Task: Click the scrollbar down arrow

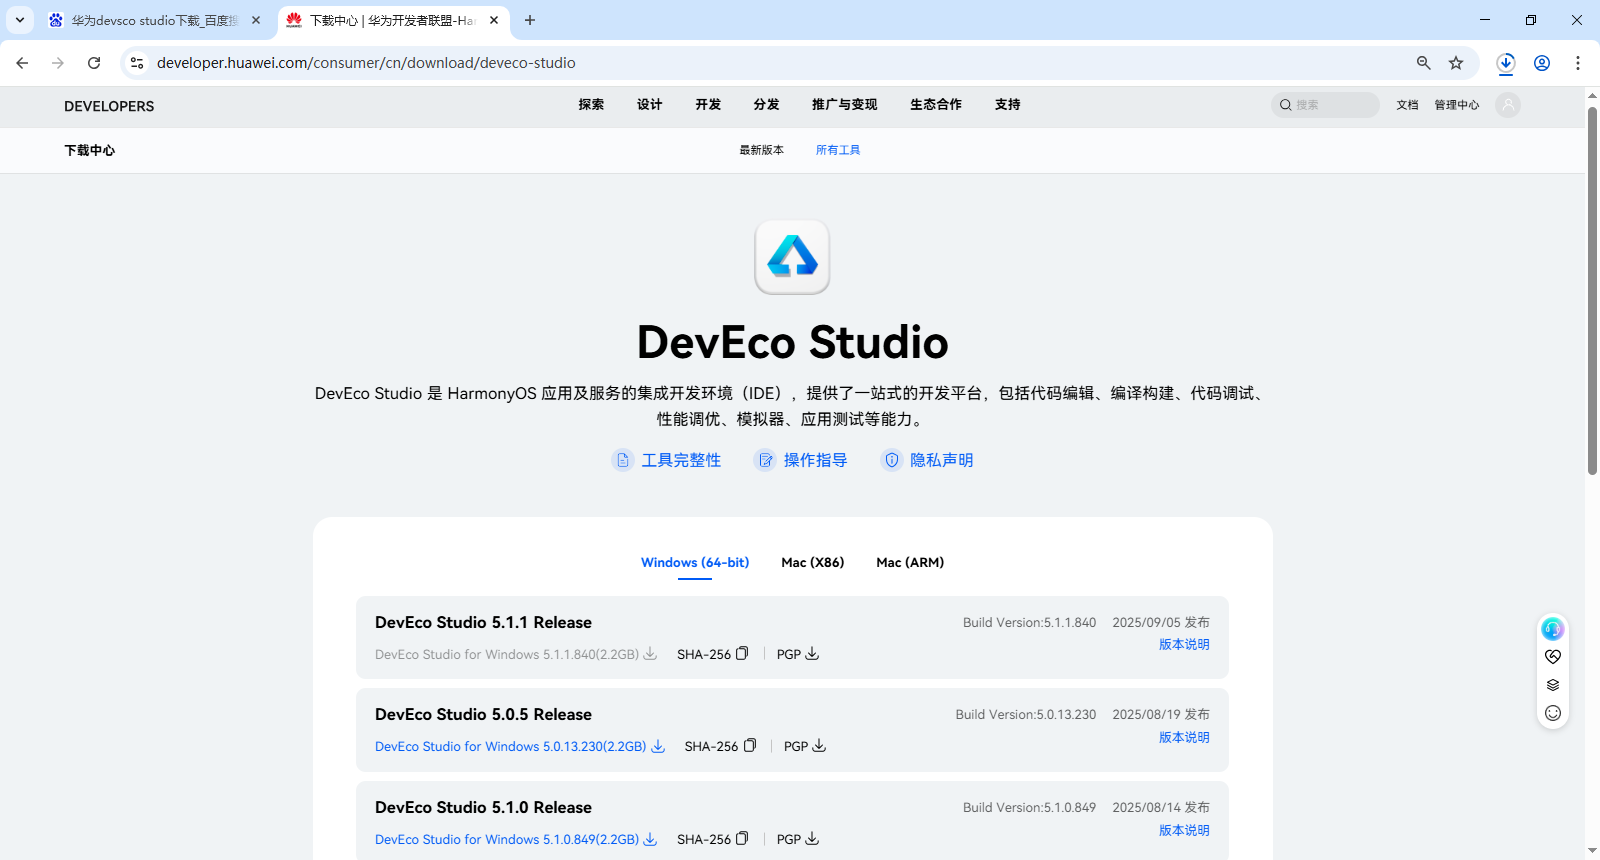Action: [x=1592, y=851]
